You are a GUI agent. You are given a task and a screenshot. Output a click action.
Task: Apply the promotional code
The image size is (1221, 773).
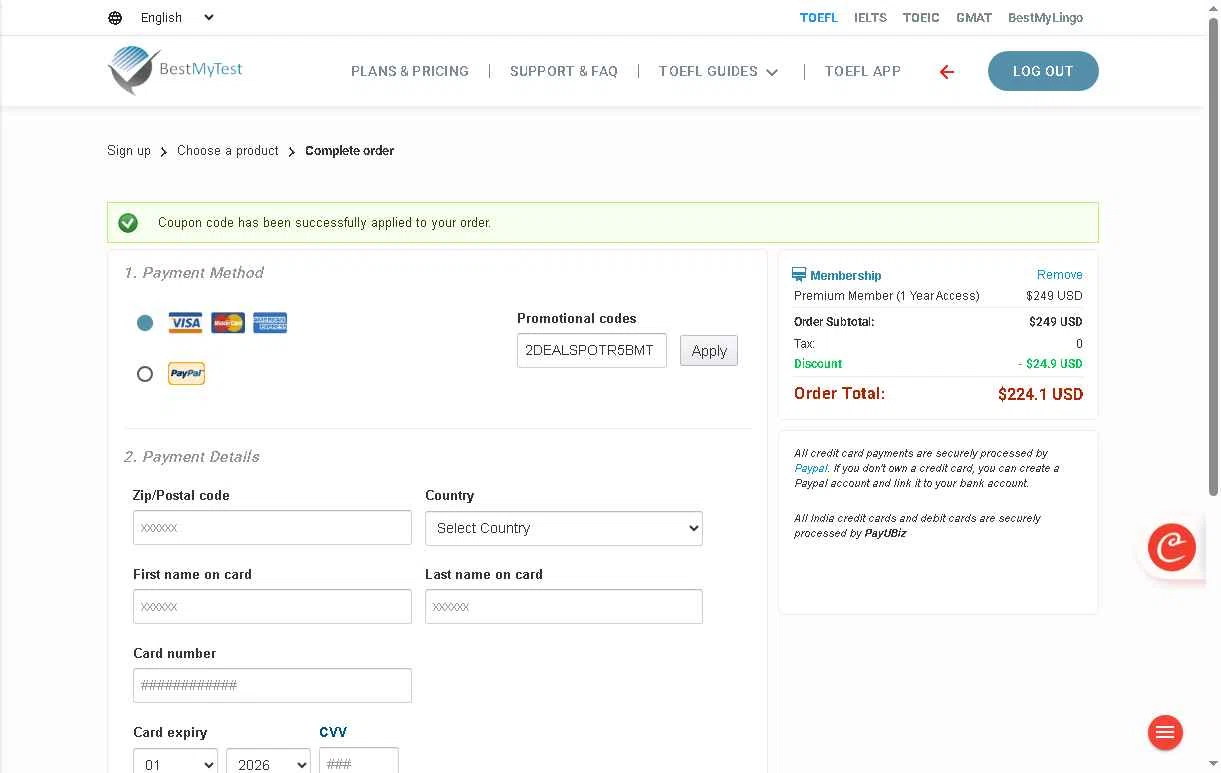pyautogui.click(x=709, y=351)
